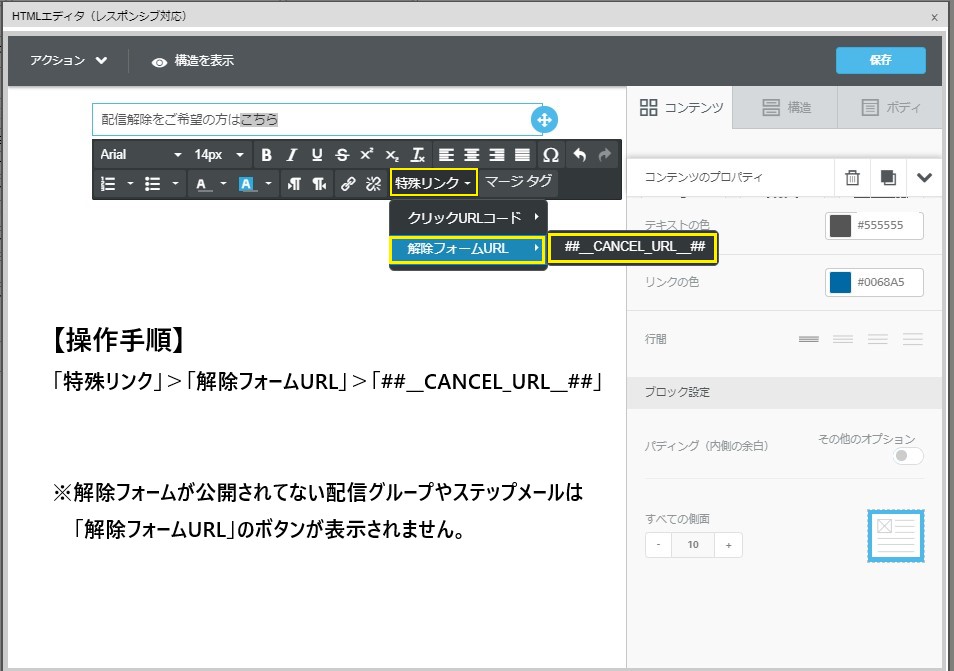This screenshot has width=954, height=671.
Task: Expand ordered list style arrow
Action: click(130, 184)
